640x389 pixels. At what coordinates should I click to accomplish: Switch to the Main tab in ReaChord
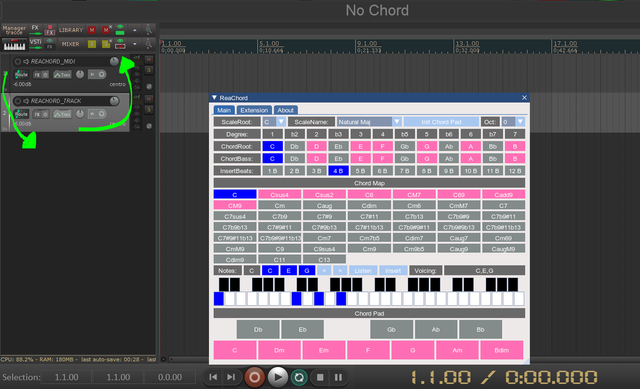(224, 110)
